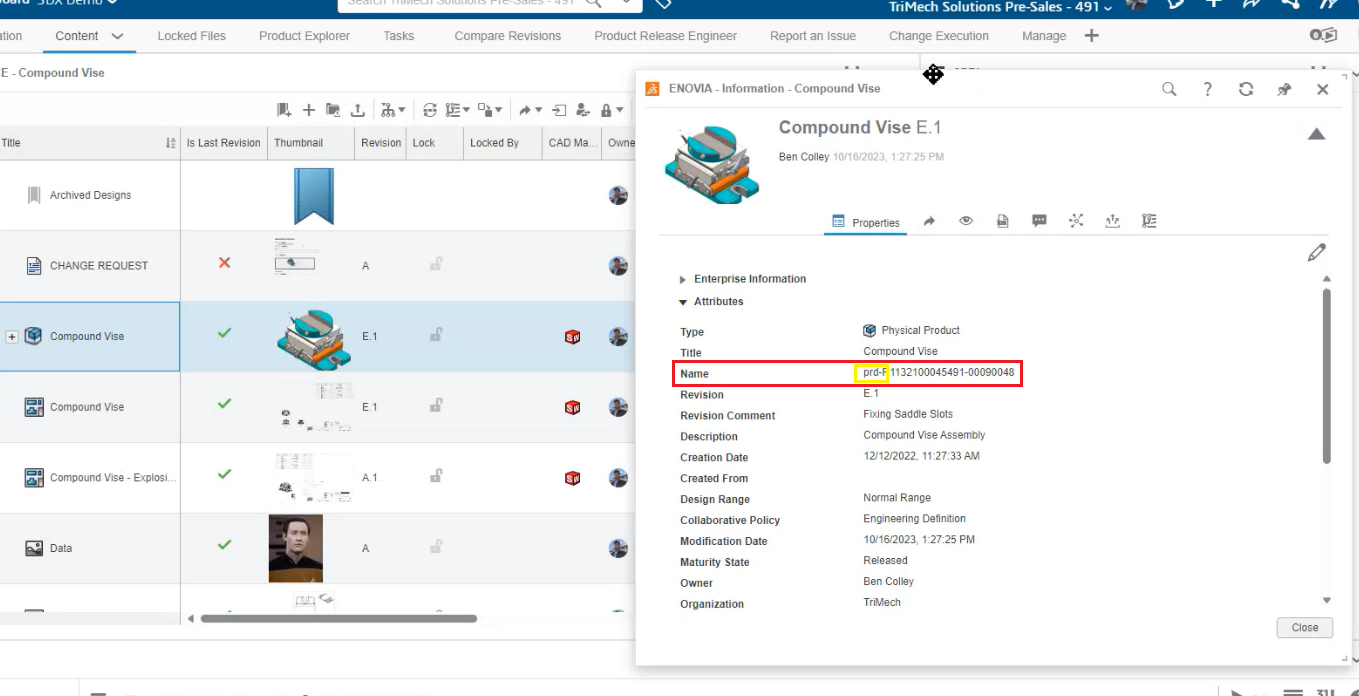Pin the ENOVIA Information panel
This screenshot has height=696, width=1359.
click(1284, 89)
